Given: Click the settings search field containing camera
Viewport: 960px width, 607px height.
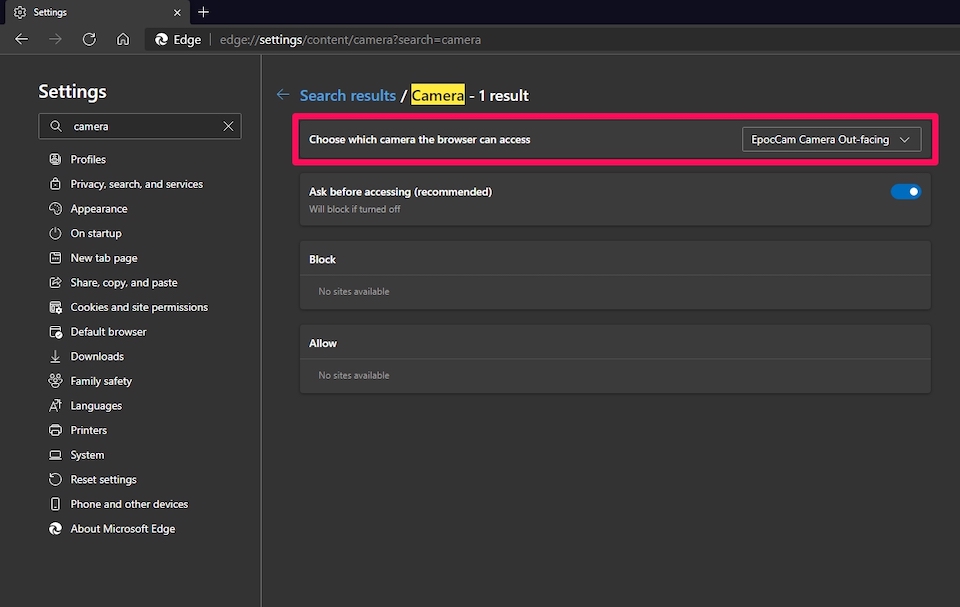Looking at the screenshot, I should click(140, 126).
